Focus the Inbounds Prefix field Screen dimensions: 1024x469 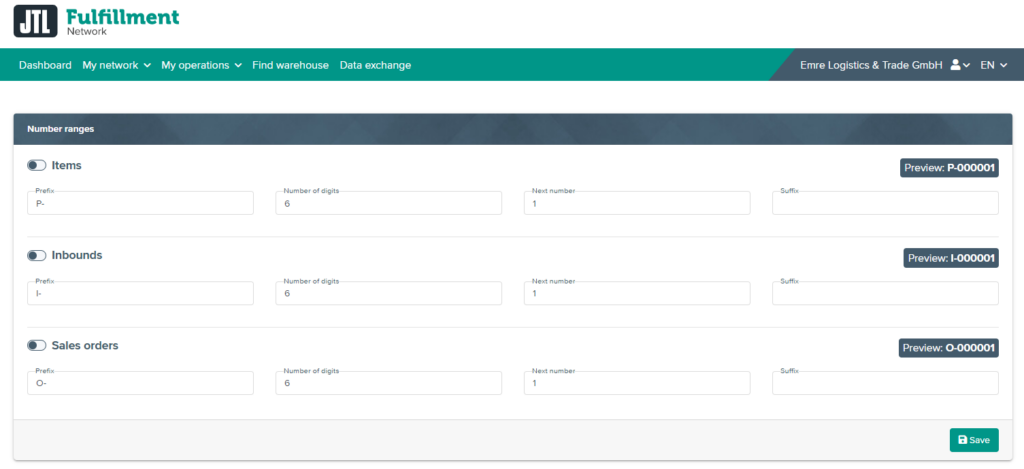tap(140, 293)
